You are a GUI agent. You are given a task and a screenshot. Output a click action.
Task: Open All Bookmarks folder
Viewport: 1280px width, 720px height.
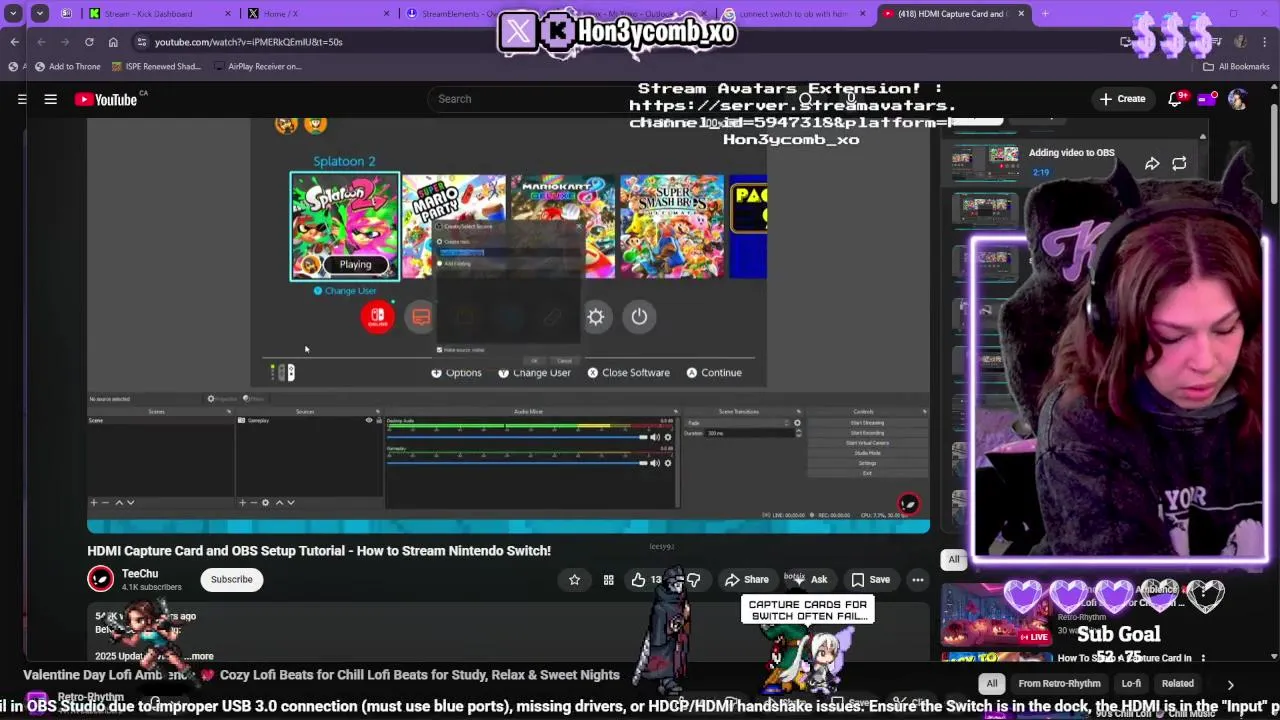(x=1236, y=66)
